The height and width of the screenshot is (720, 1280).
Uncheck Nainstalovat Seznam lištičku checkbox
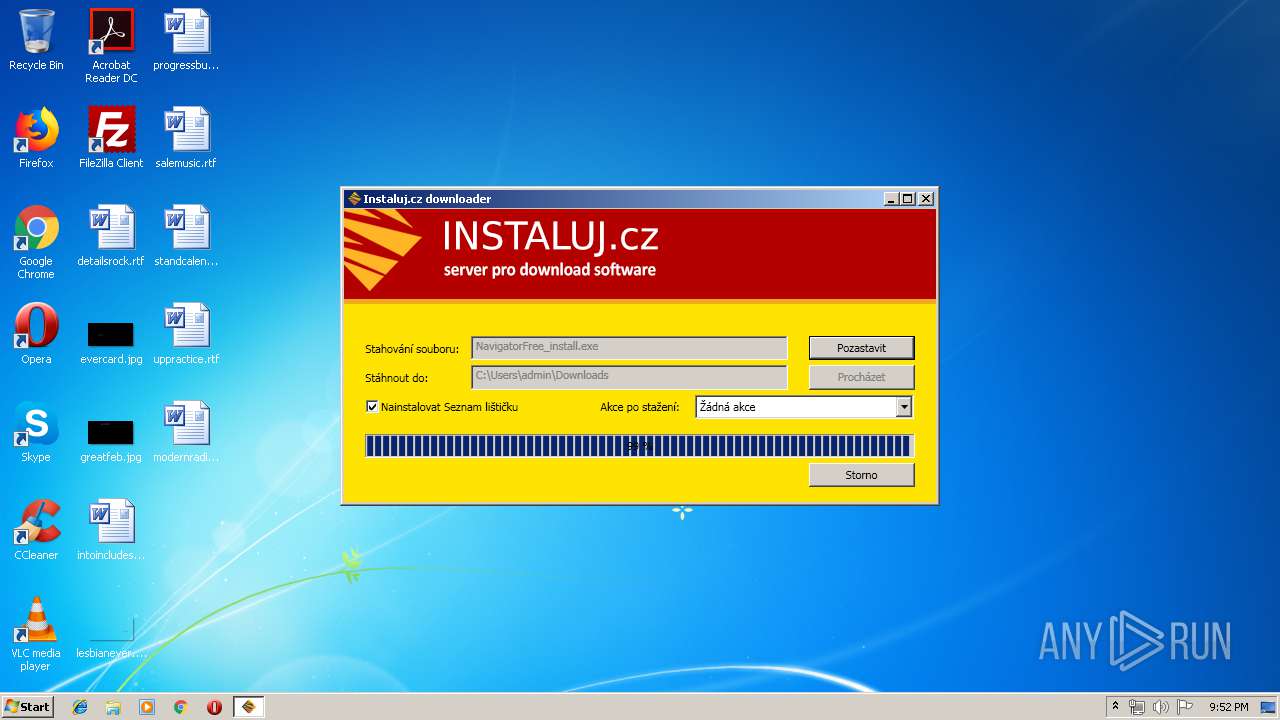pos(372,407)
